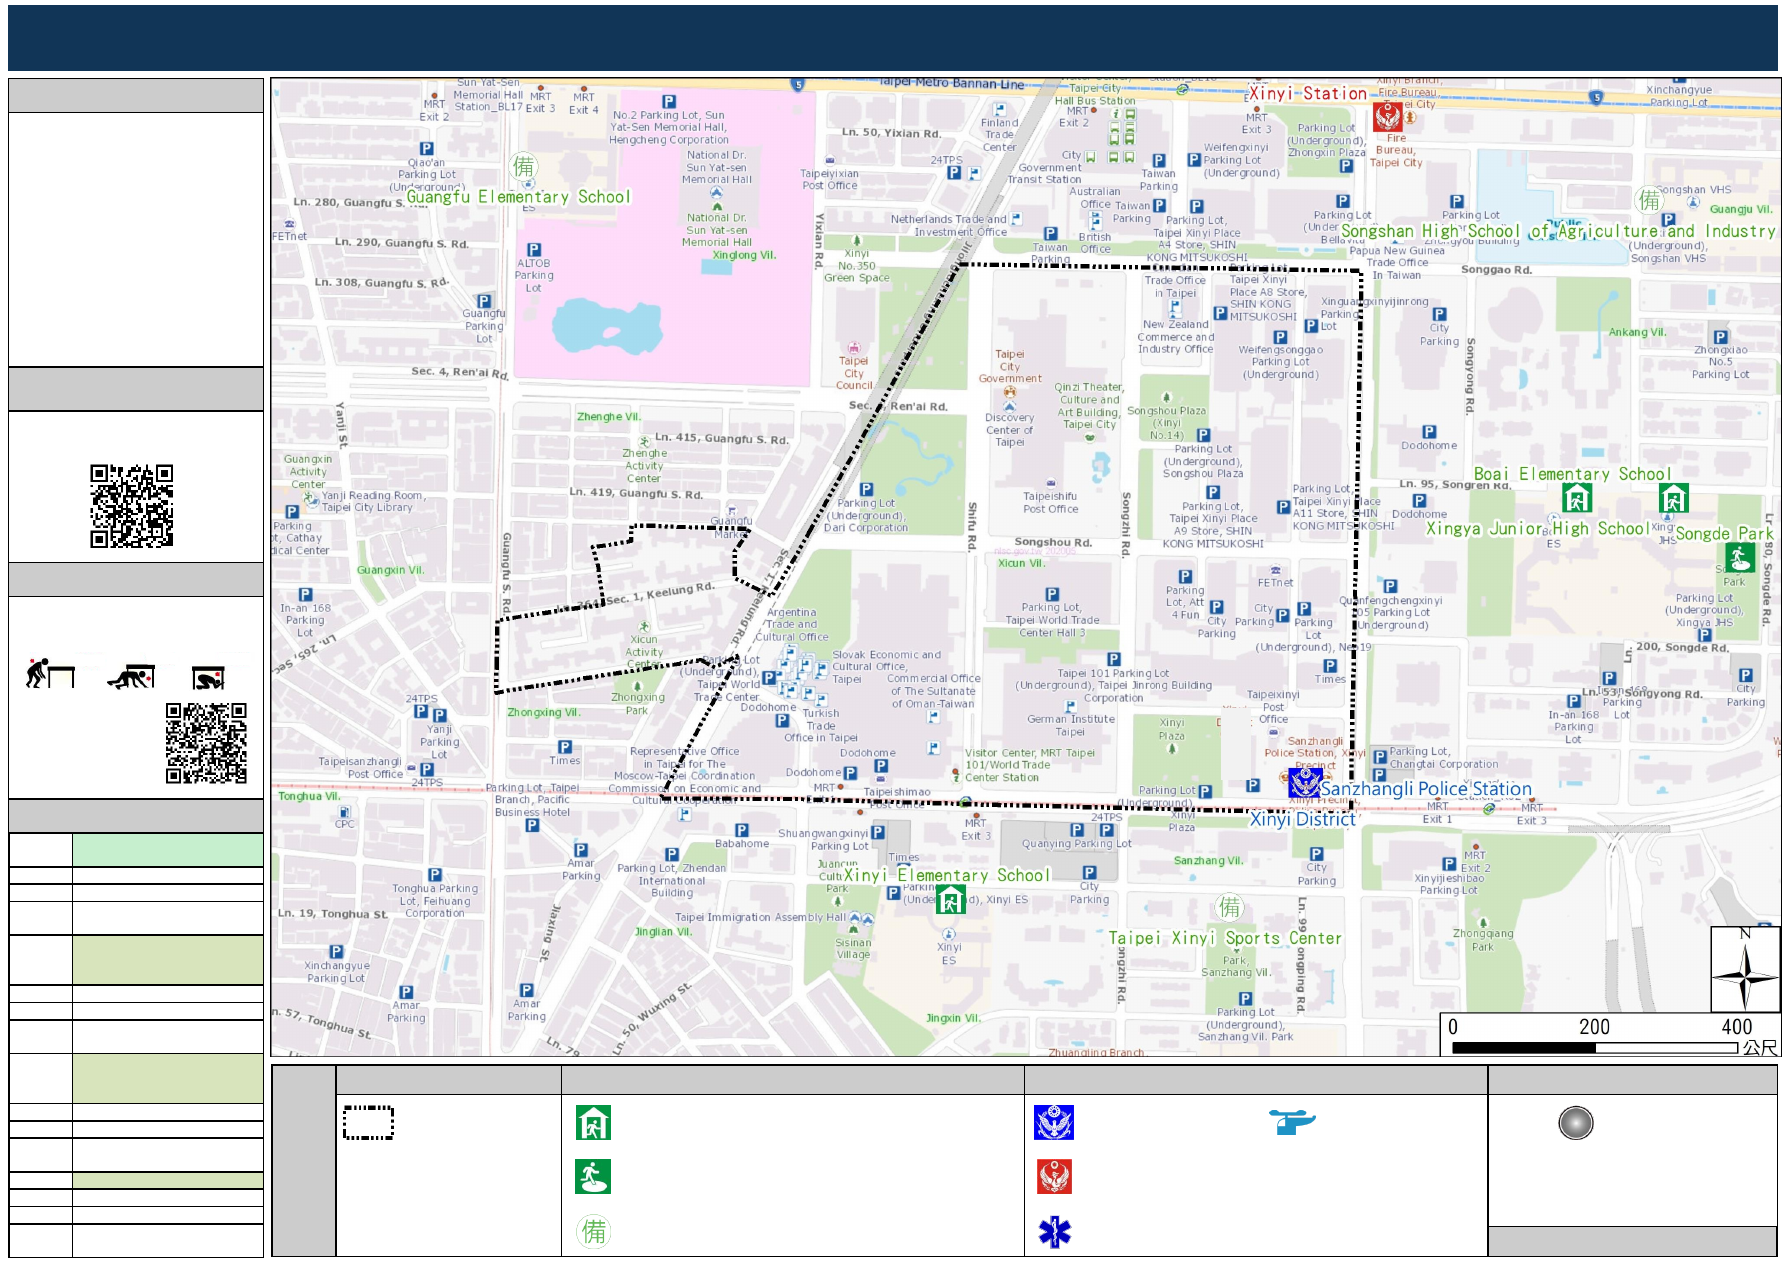The width and height of the screenshot is (1786, 1263).
Task: Click the 備 marker near Songshan High School
Action: point(1648,200)
